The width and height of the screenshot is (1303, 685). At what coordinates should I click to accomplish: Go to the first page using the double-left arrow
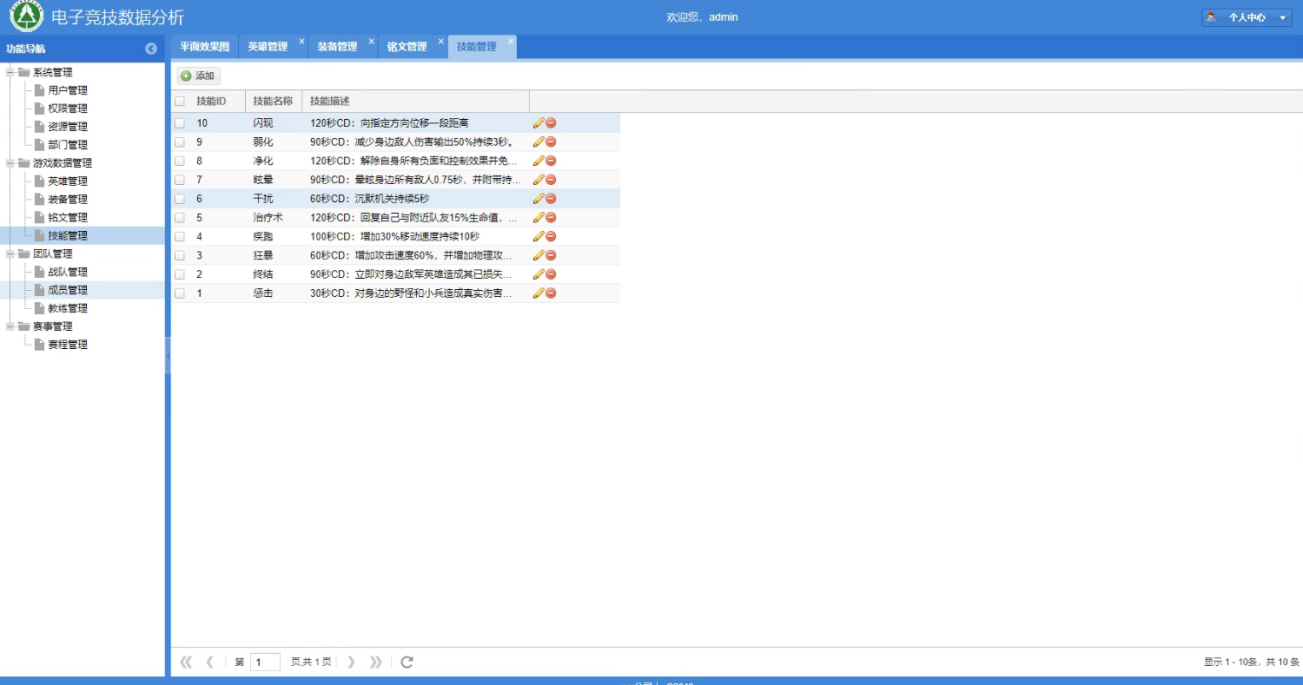click(186, 661)
